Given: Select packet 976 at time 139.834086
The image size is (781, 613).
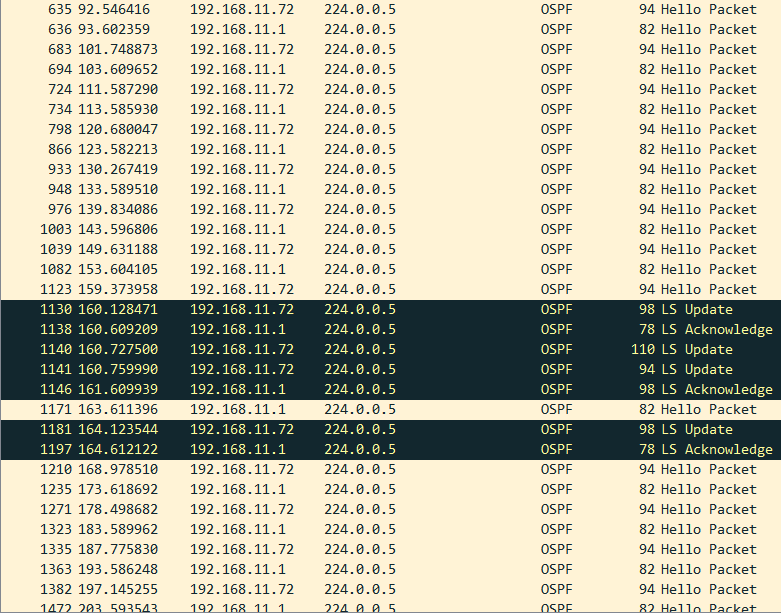Looking at the screenshot, I should pyautogui.click(x=390, y=209).
